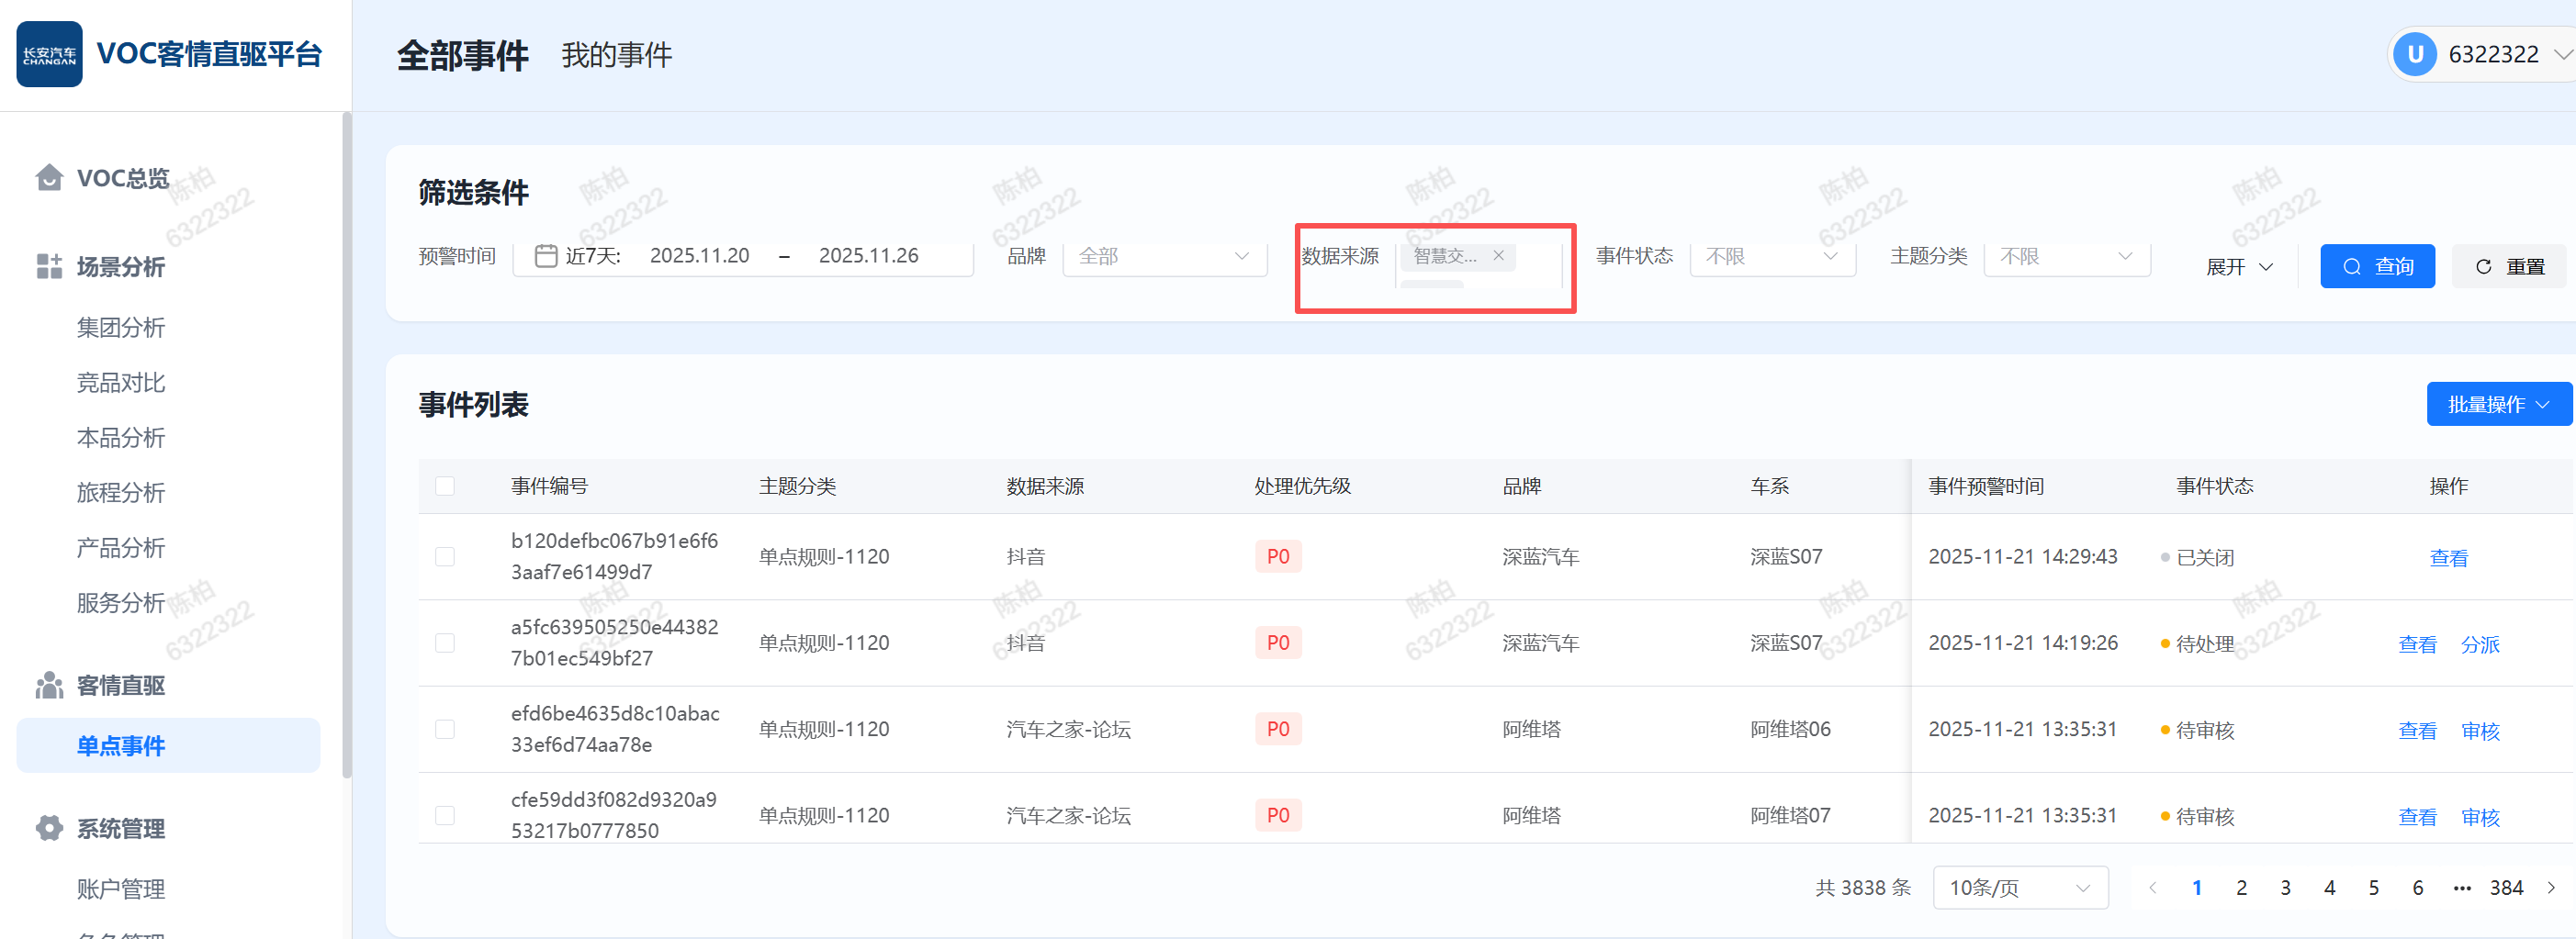Click the VOC总览 home icon

49,177
